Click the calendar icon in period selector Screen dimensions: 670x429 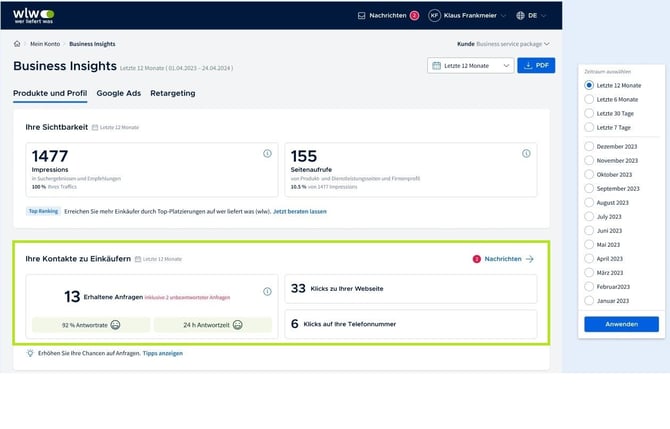click(x=436, y=66)
